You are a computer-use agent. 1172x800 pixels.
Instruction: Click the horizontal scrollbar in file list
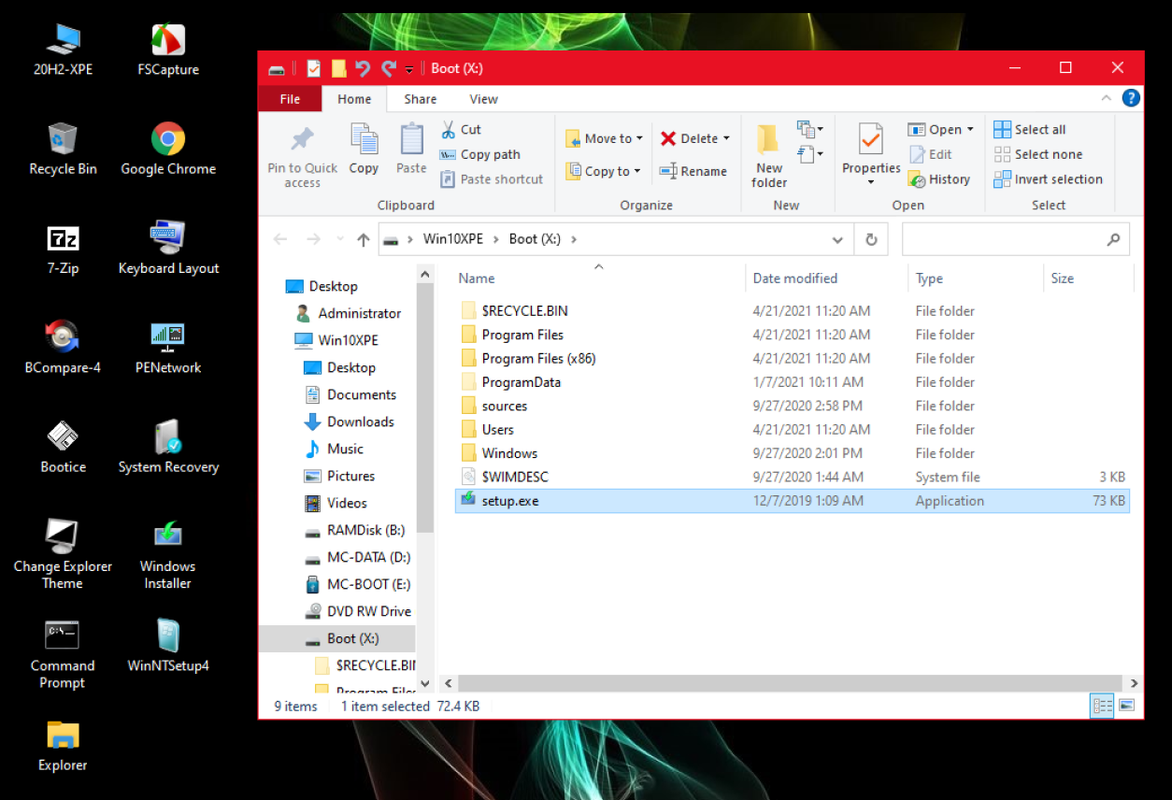coord(789,683)
